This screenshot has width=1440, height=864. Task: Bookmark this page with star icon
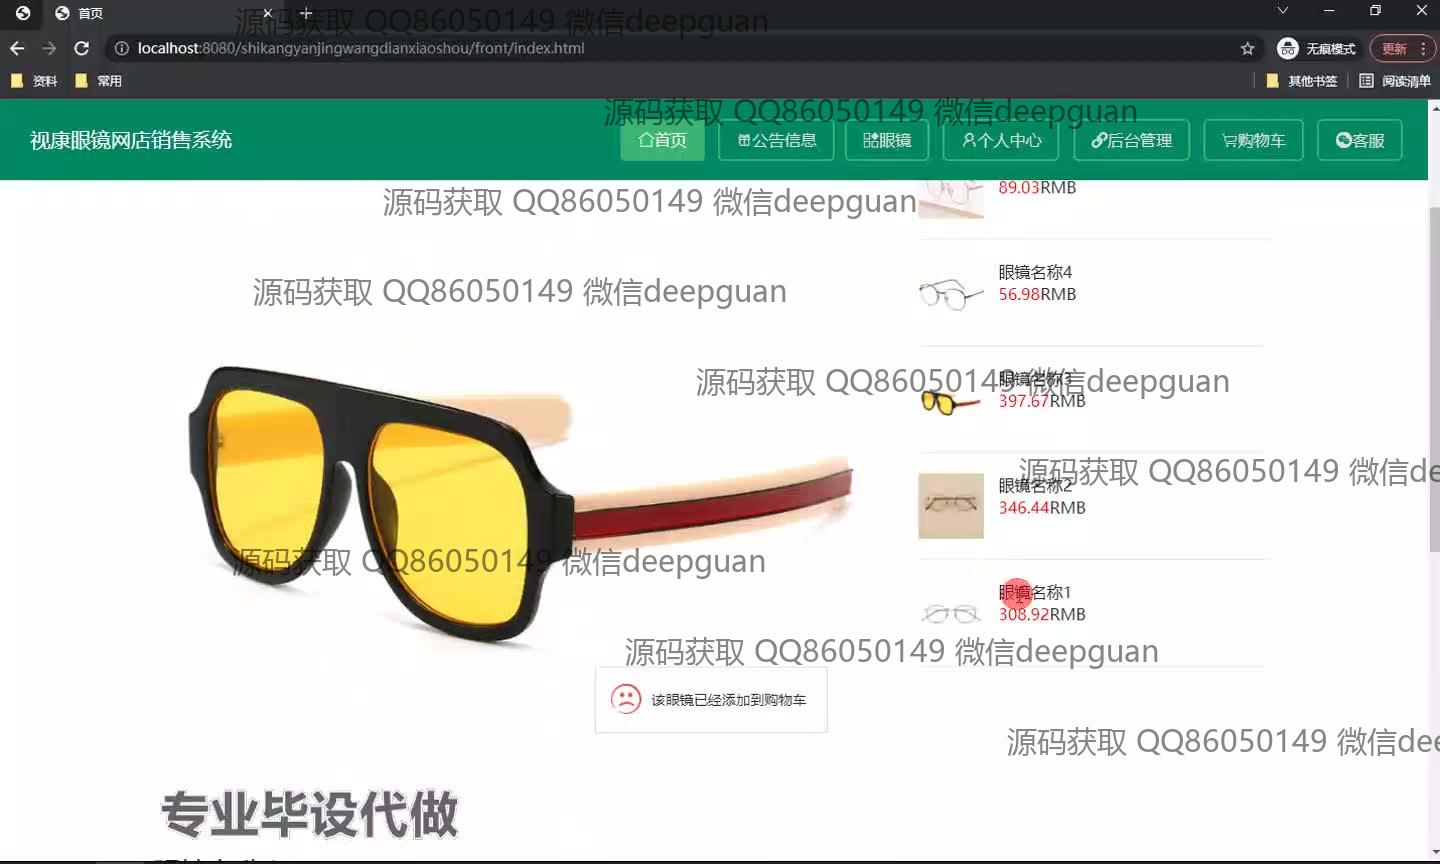tap(1247, 48)
